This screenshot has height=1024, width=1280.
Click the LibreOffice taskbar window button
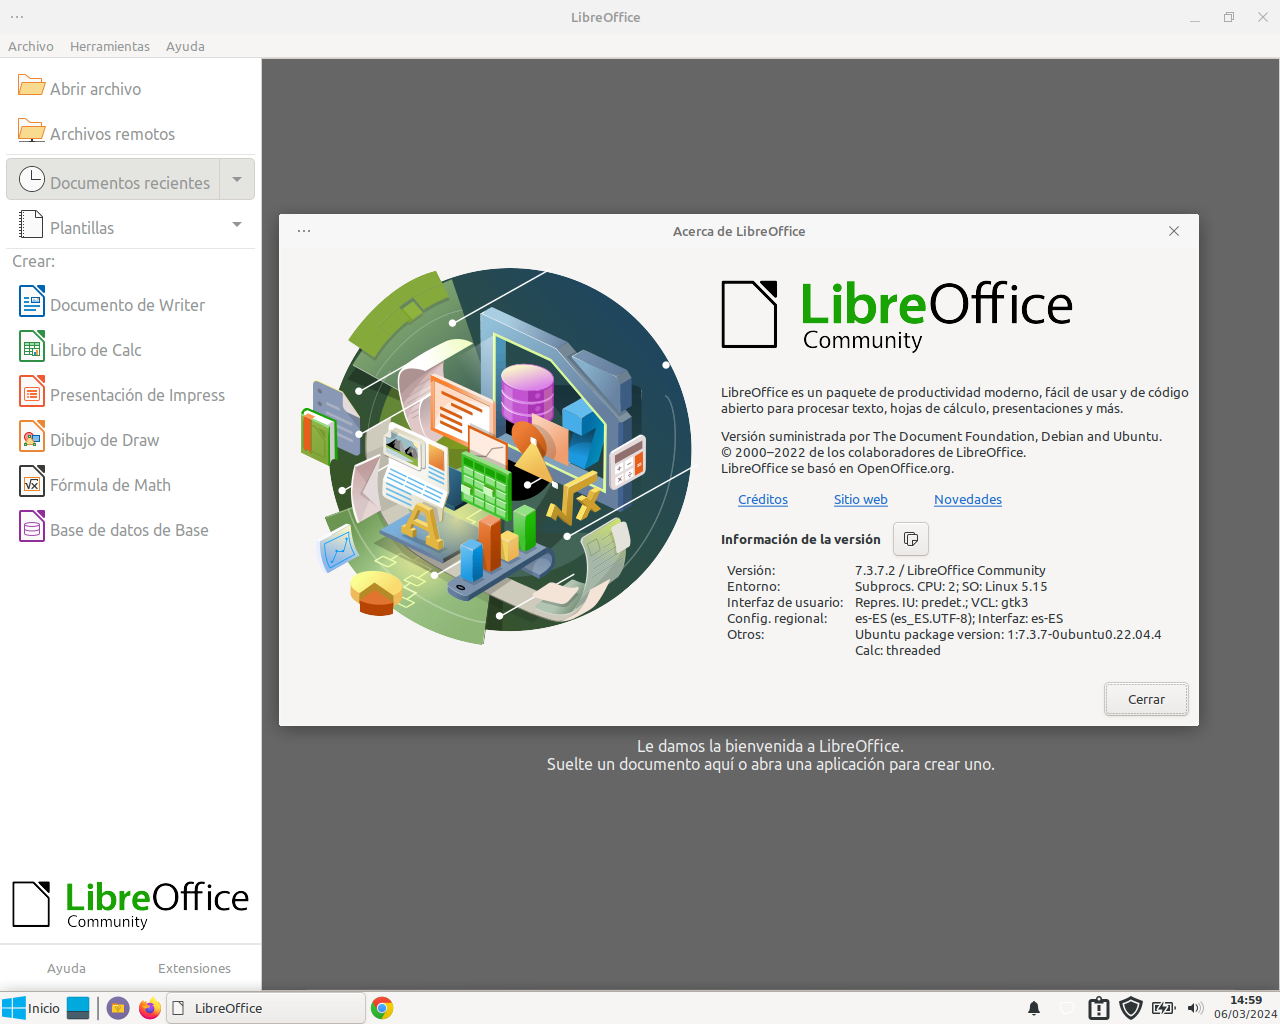click(266, 1008)
